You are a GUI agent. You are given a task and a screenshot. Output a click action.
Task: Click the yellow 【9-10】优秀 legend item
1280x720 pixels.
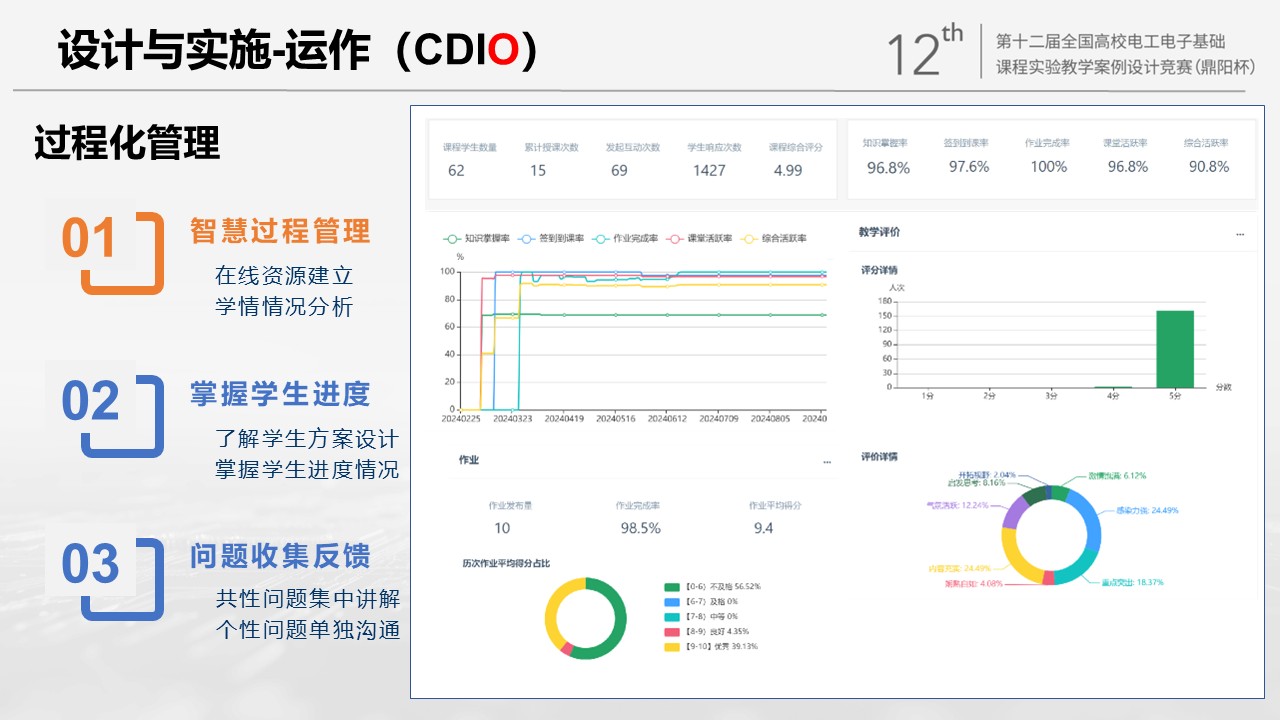[710, 647]
